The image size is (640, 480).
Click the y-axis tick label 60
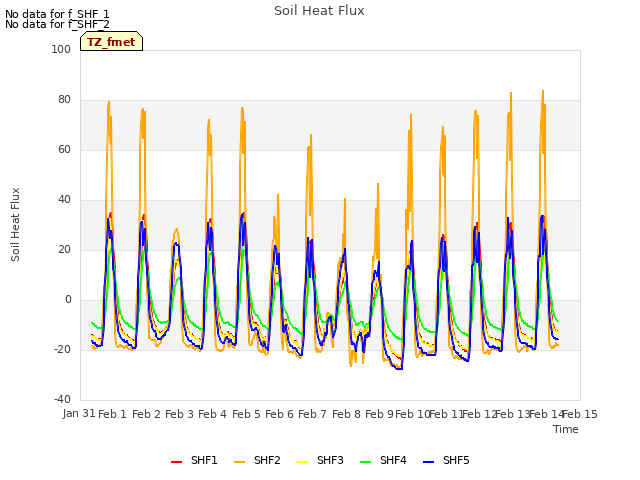(x=64, y=149)
